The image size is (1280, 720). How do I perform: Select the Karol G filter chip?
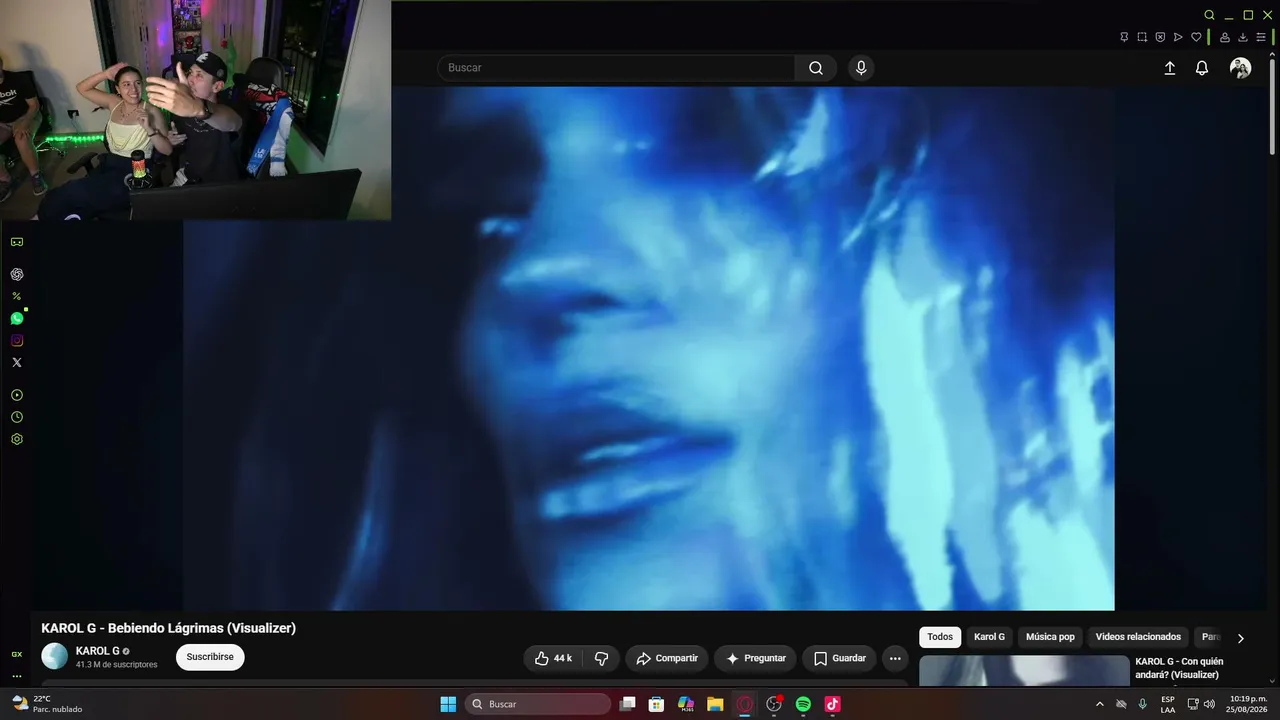989,637
